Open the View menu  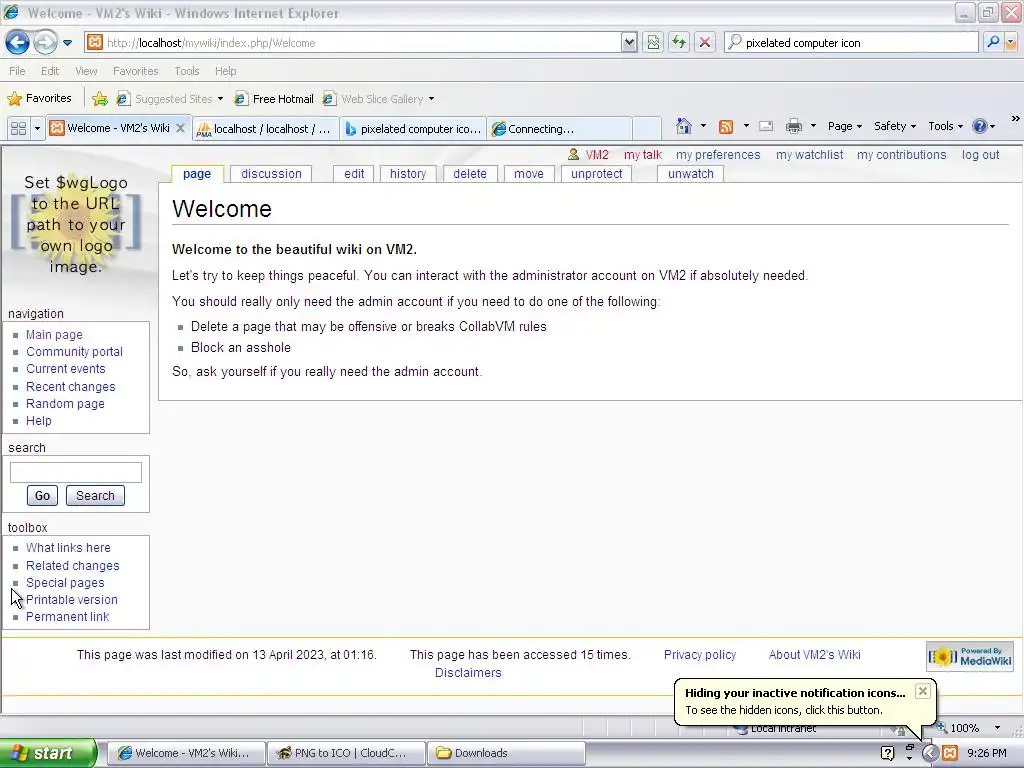[86, 71]
